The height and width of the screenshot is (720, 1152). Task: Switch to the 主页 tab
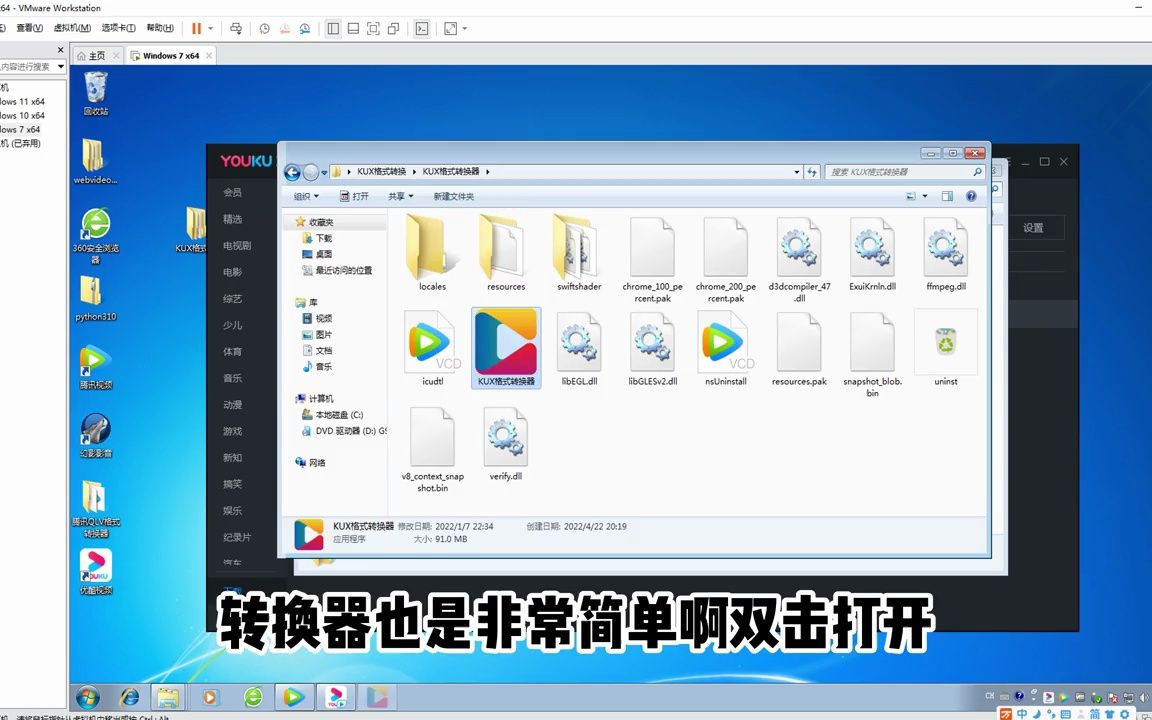point(95,55)
